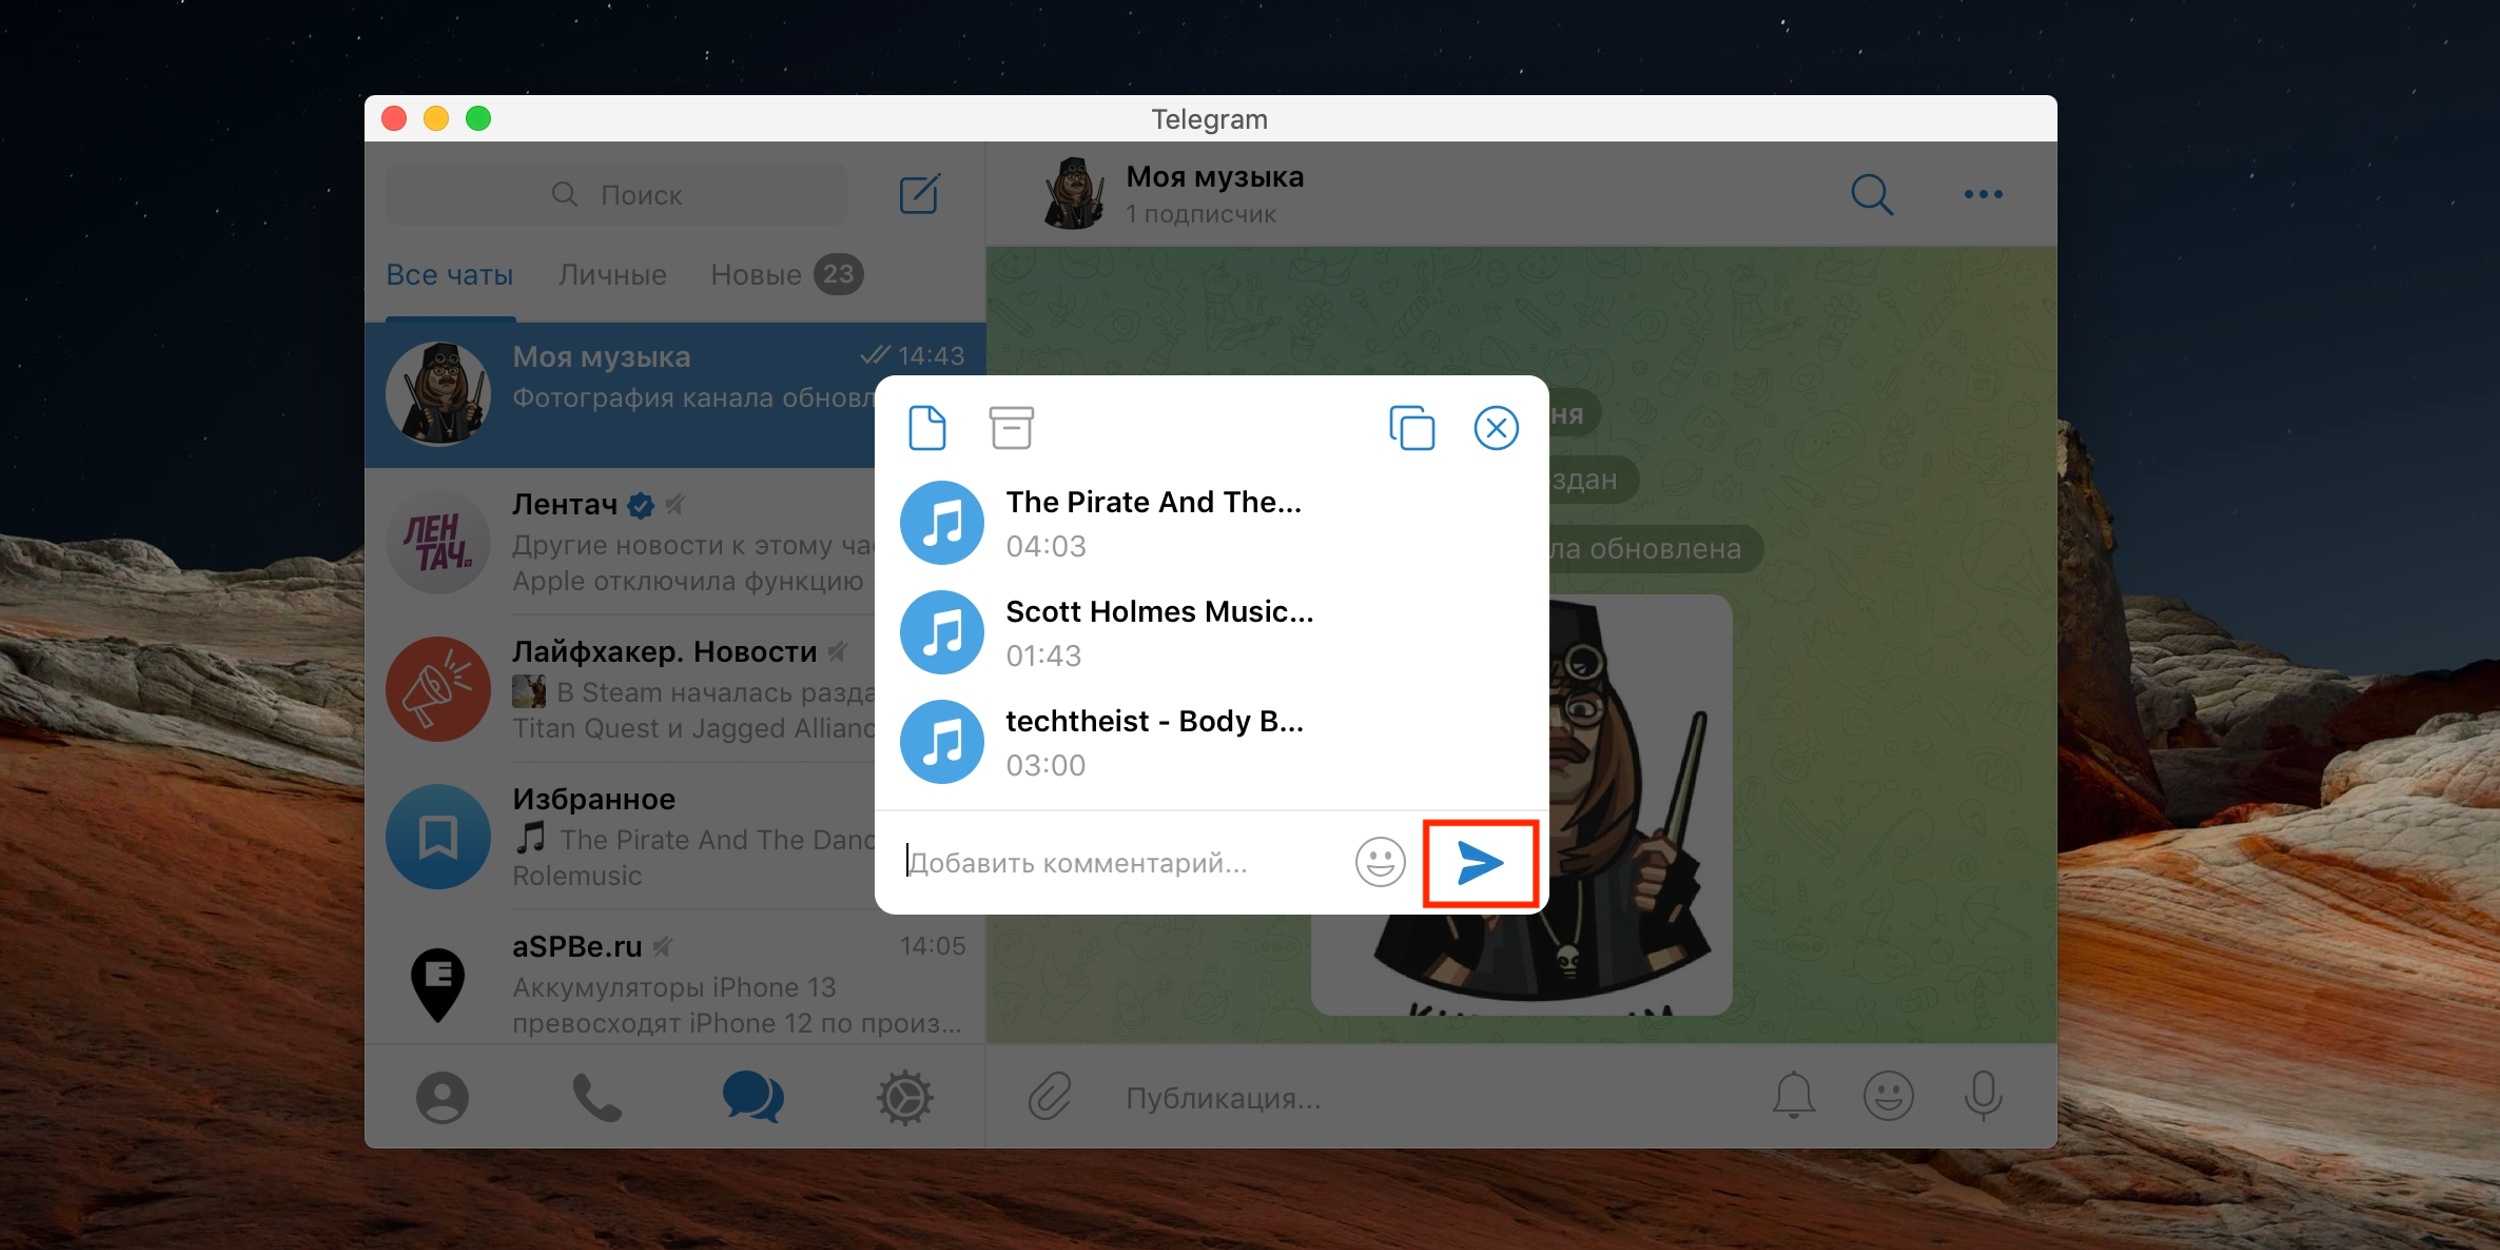
Task: Click the 23 unread badge
Action: (x=838, y=274)
